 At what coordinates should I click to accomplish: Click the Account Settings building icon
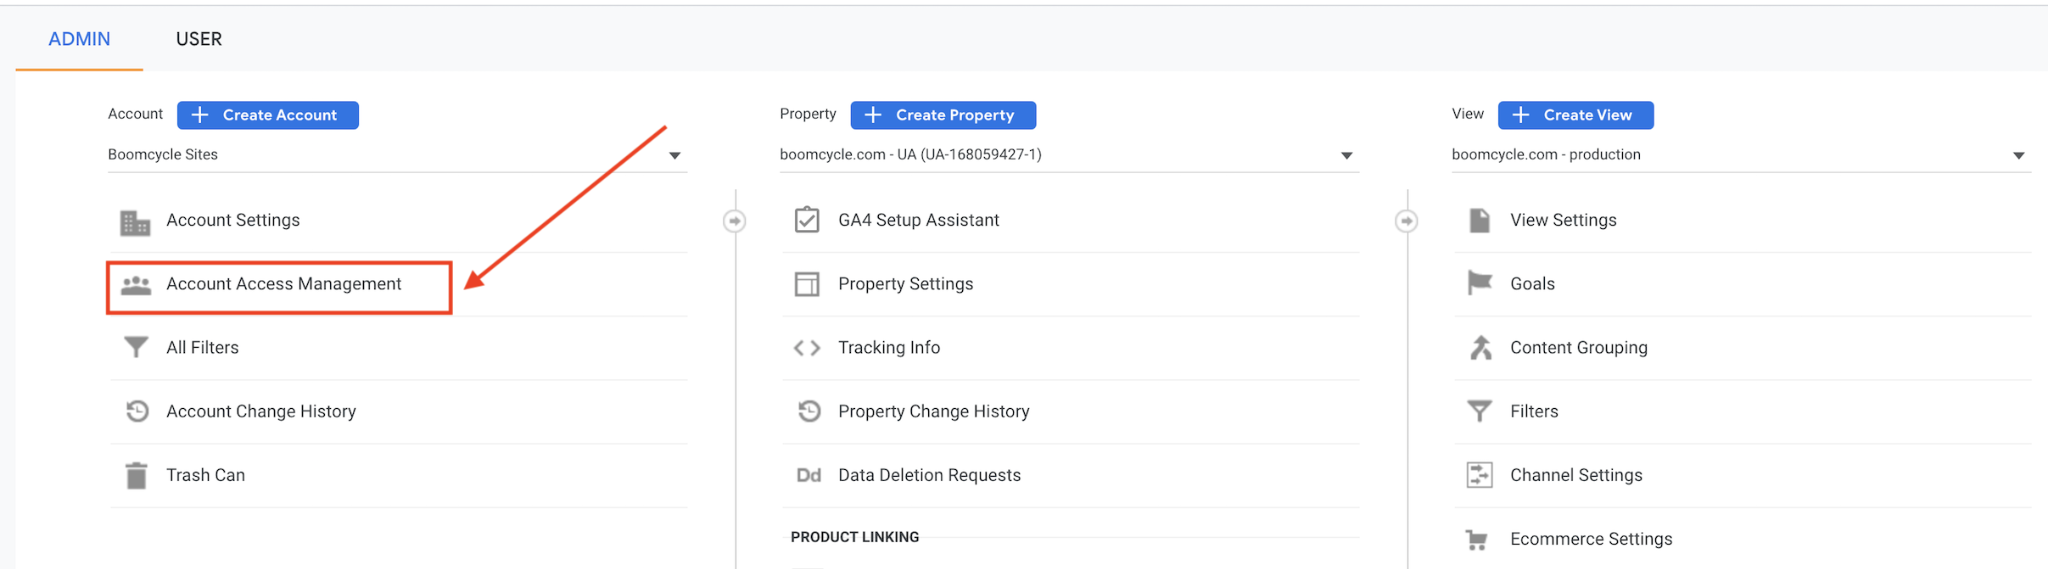click(135, 221)
